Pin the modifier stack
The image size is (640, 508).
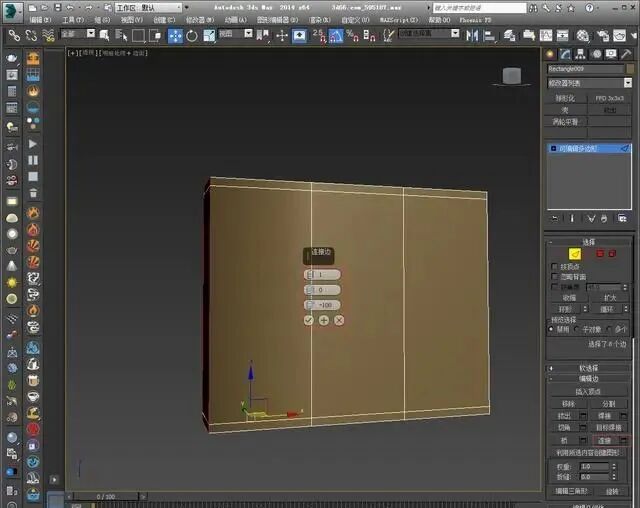[555, 219]
